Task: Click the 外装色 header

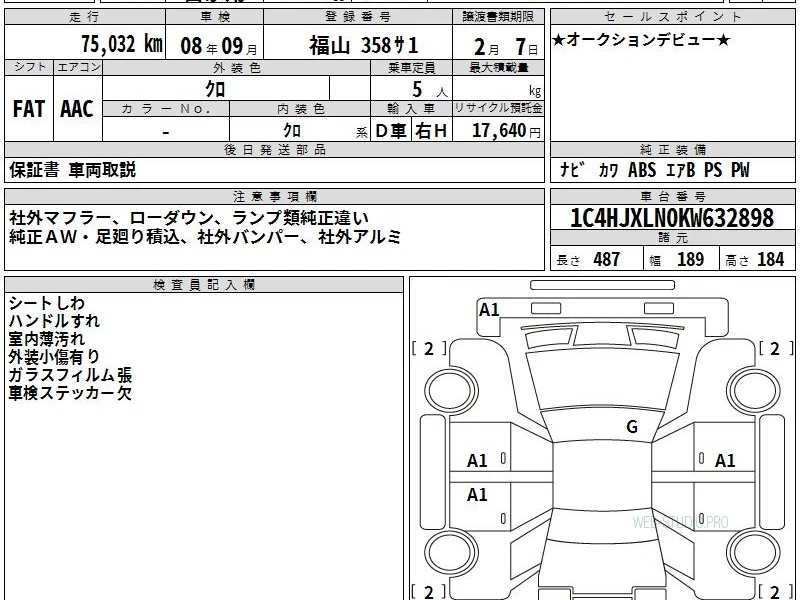Action: pyautogui.click(x=237, y=67)
